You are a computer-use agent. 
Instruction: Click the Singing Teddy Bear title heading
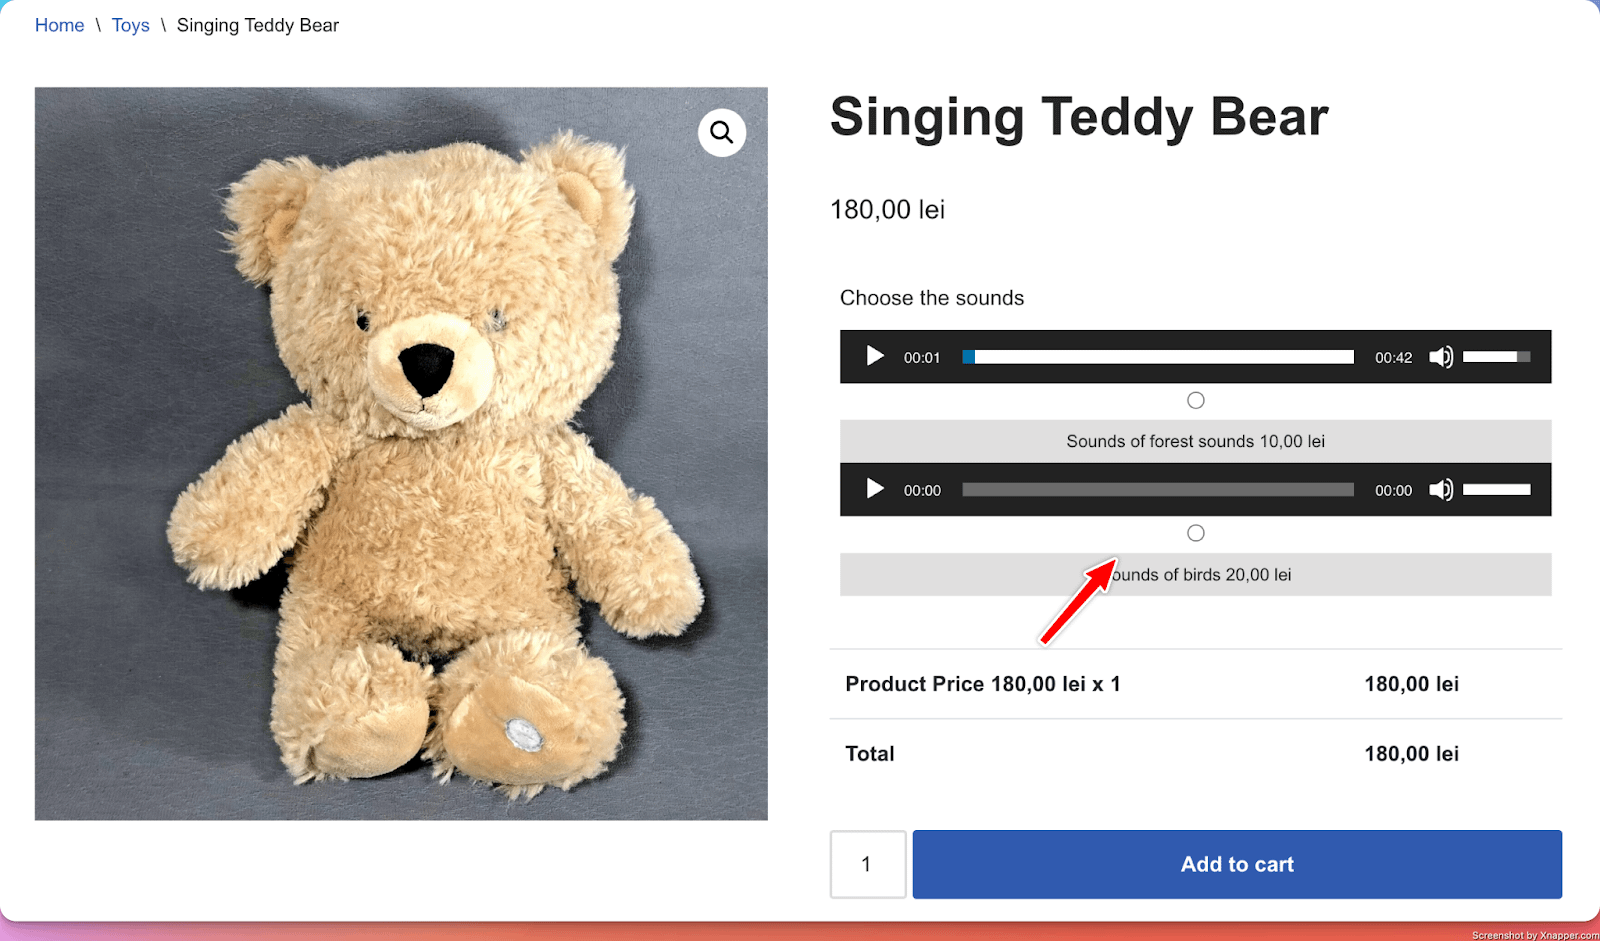pyautogui.click(x=1079, y=117)
